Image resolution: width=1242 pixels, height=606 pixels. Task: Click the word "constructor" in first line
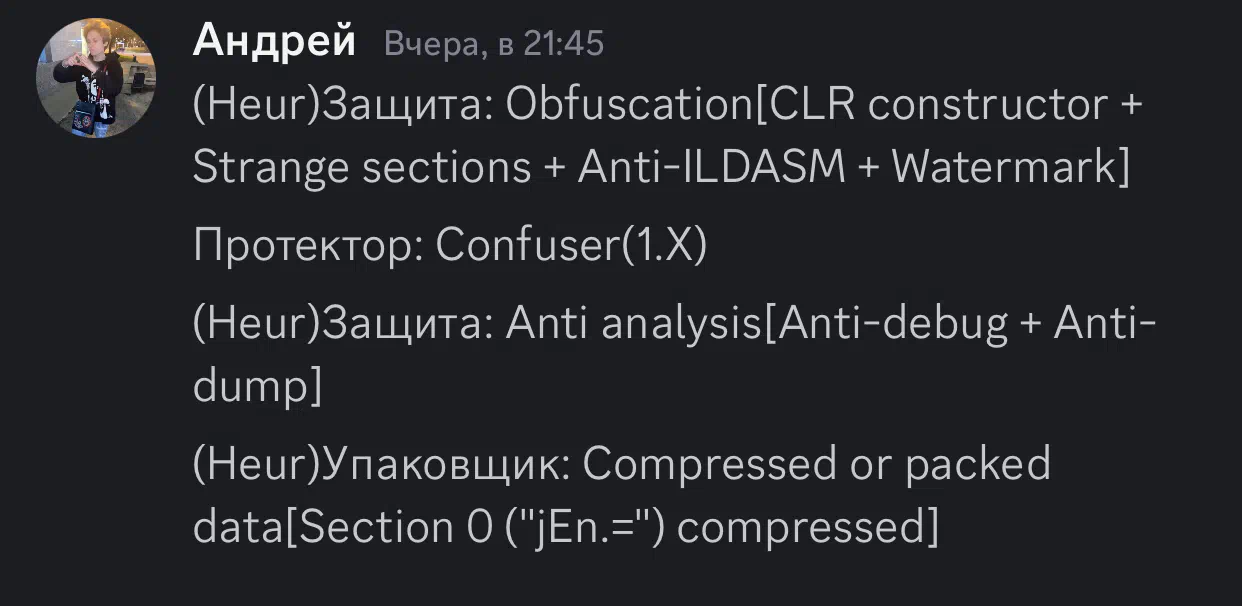coord(988,106)
